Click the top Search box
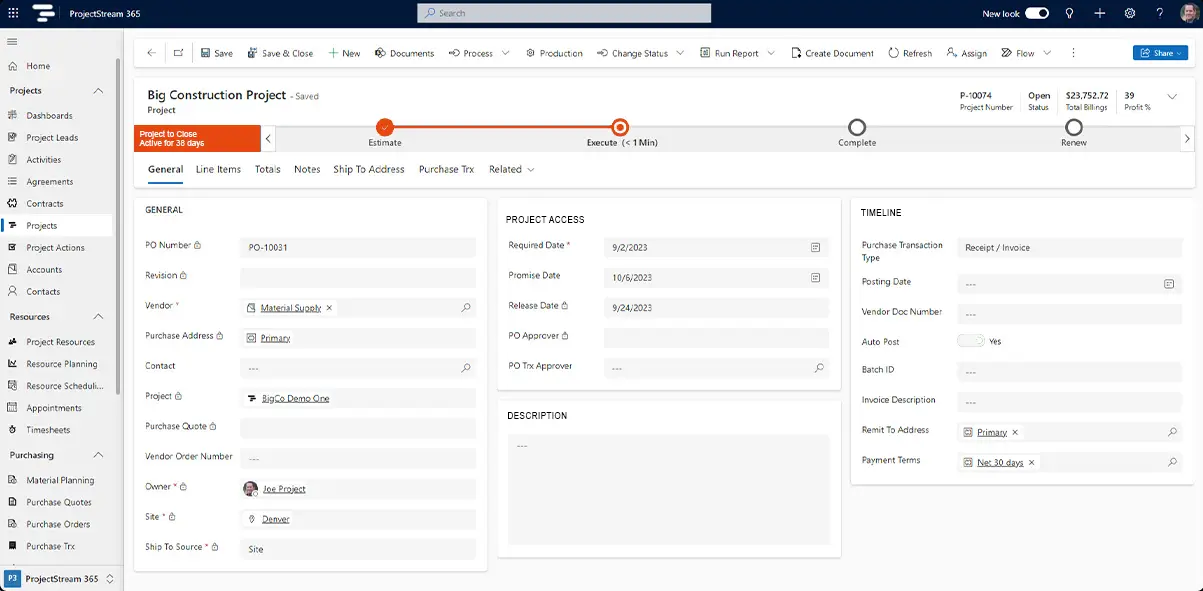Image resolution: width=1203 pixels, height=591 pixels. (564, 13)
